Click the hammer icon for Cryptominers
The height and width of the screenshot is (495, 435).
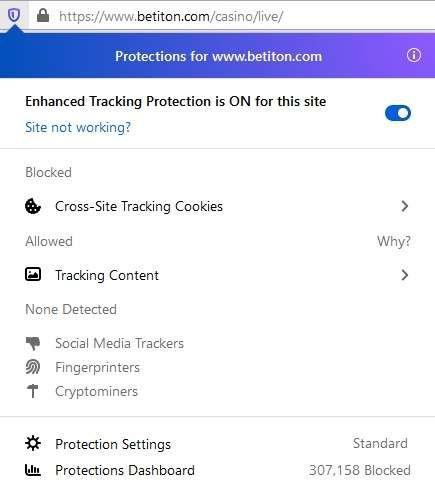click(x=33, y=391)
